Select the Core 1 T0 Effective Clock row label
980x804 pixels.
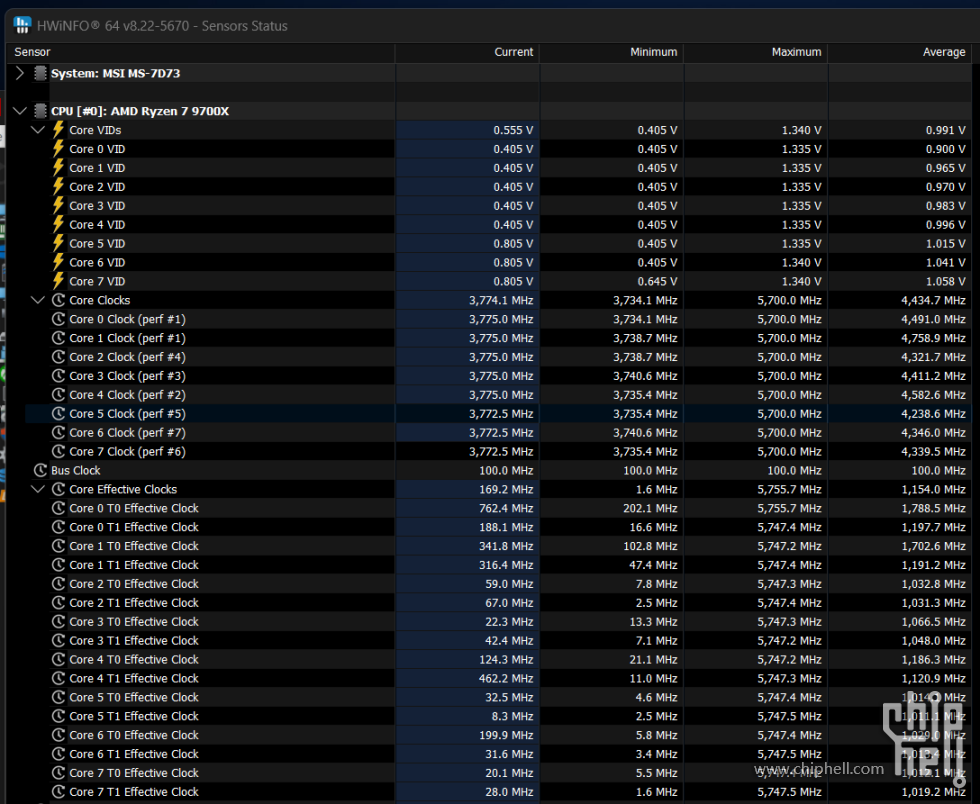(134, 546)
